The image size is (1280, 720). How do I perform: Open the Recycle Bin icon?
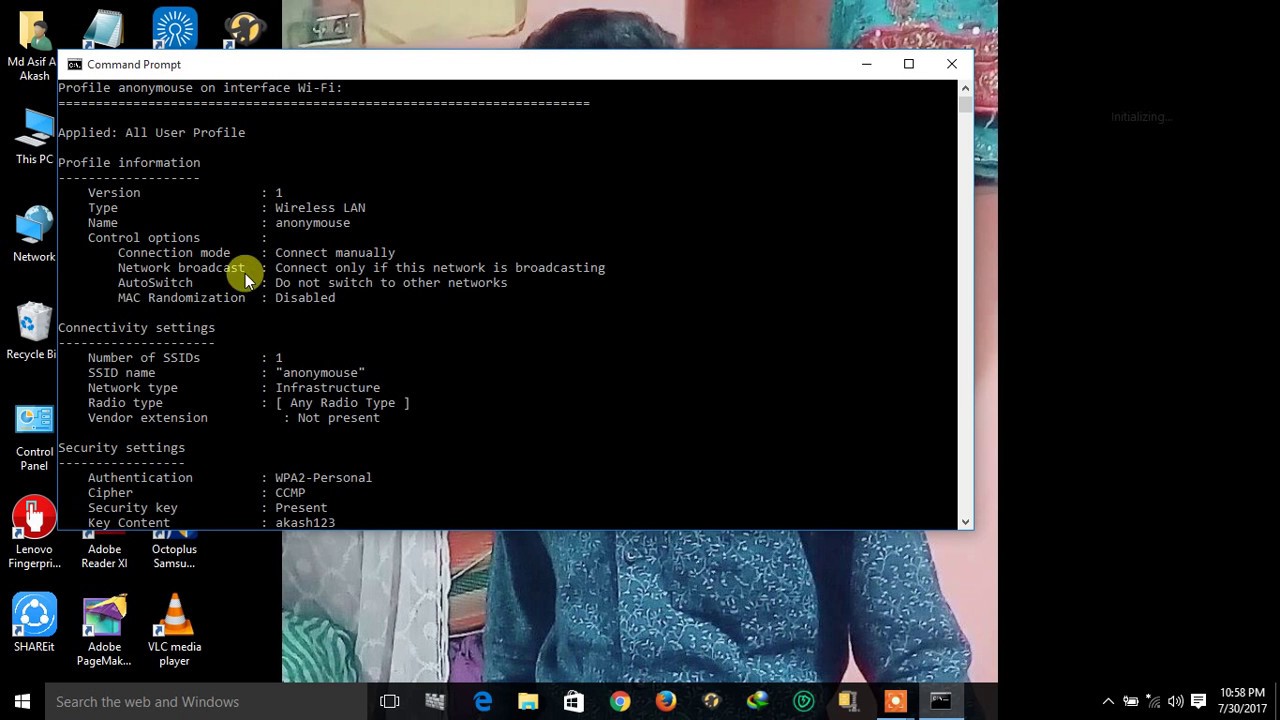34,332
